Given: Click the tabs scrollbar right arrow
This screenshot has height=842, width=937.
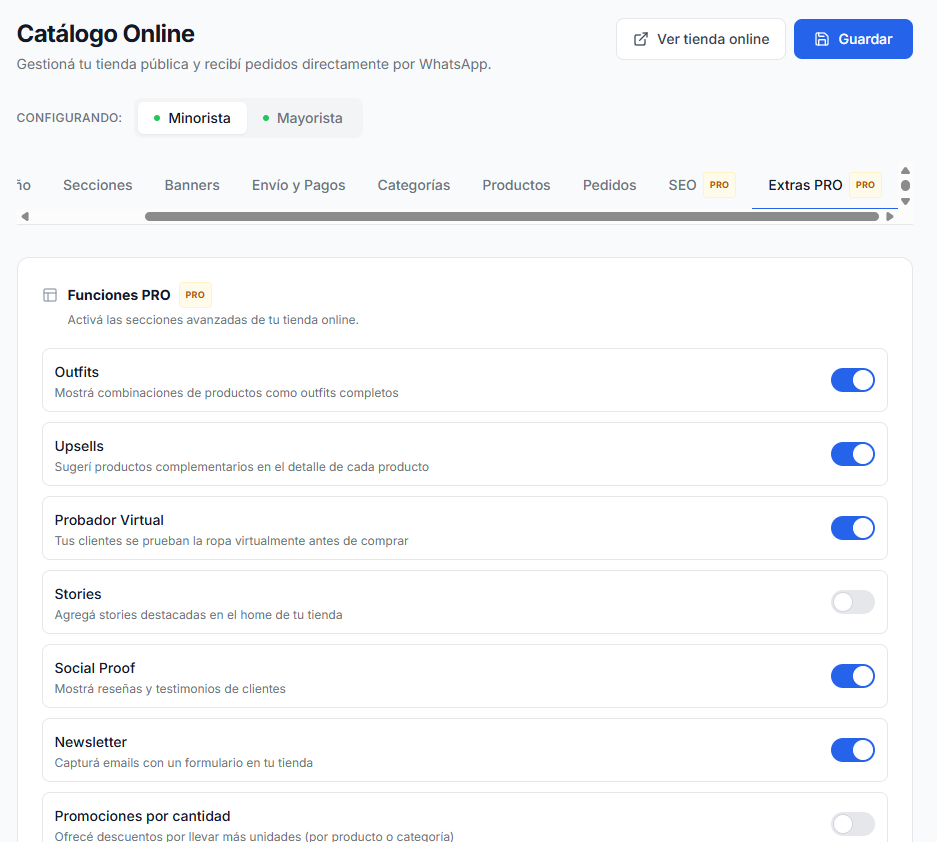Looking at the screenshot, I should point(890,216).
